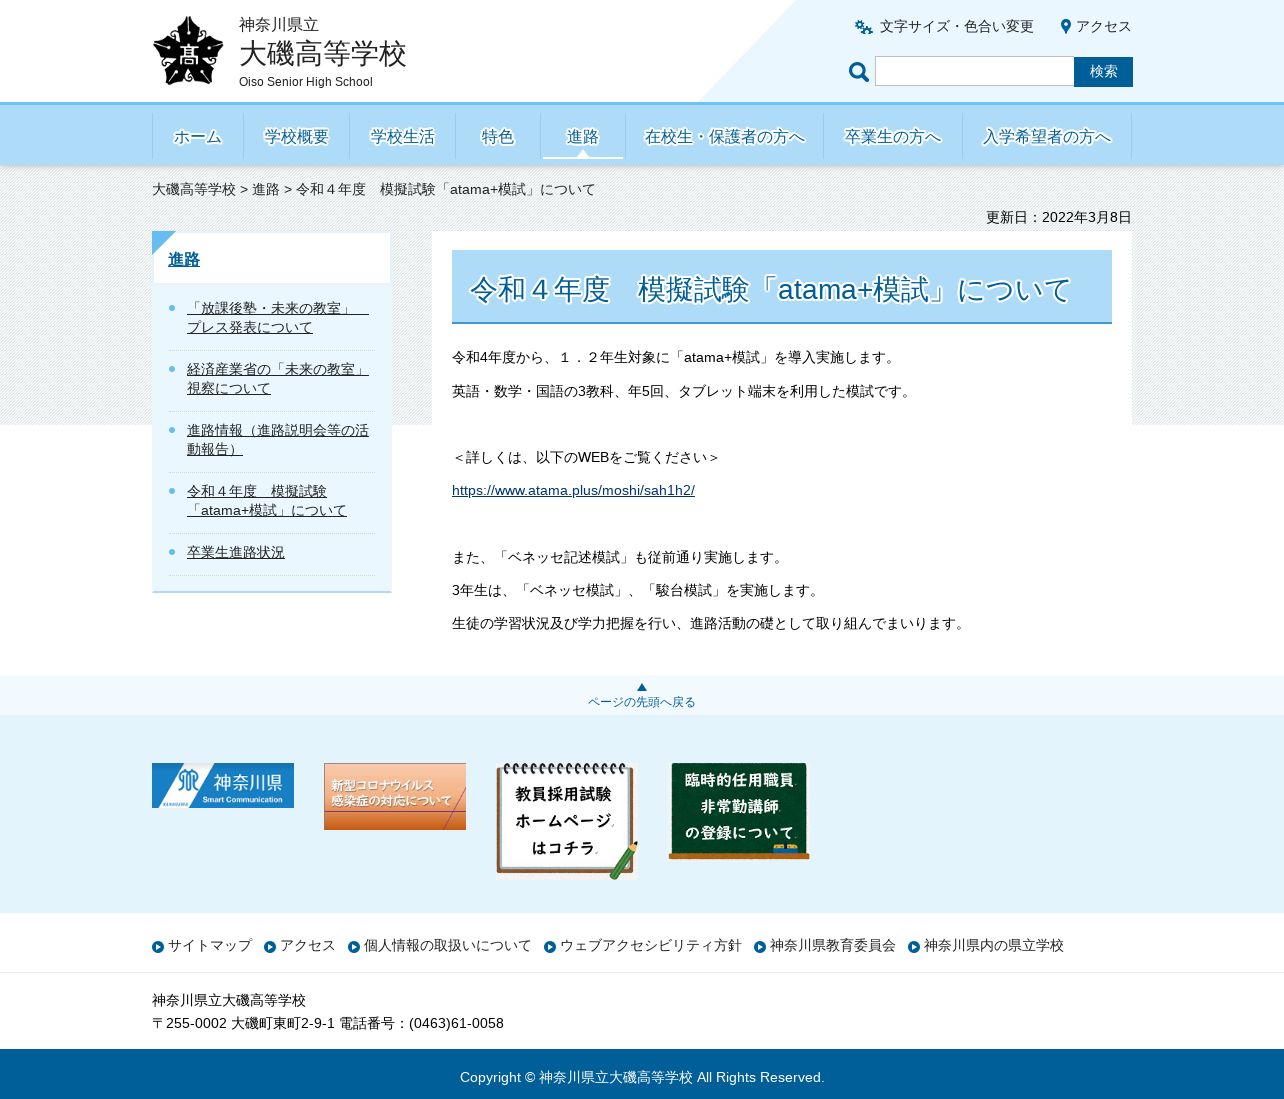Click ページの先頭へ戻る link
This screenshot has height=1099, width=1284.
642,702
